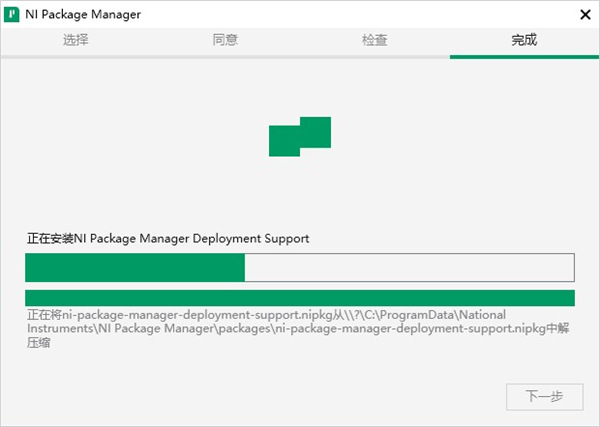Click the green underline beneath the 完成 tab

tap(524, 57)
